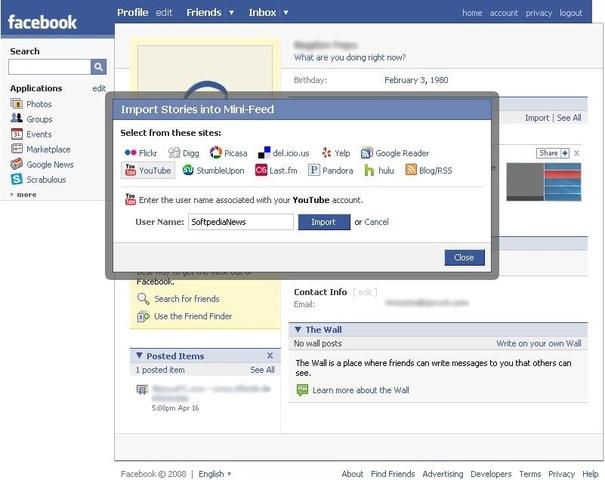This screenshot has height=480, width=605.
Task: Select the Last.fm icon
Action: coord(261,170)
